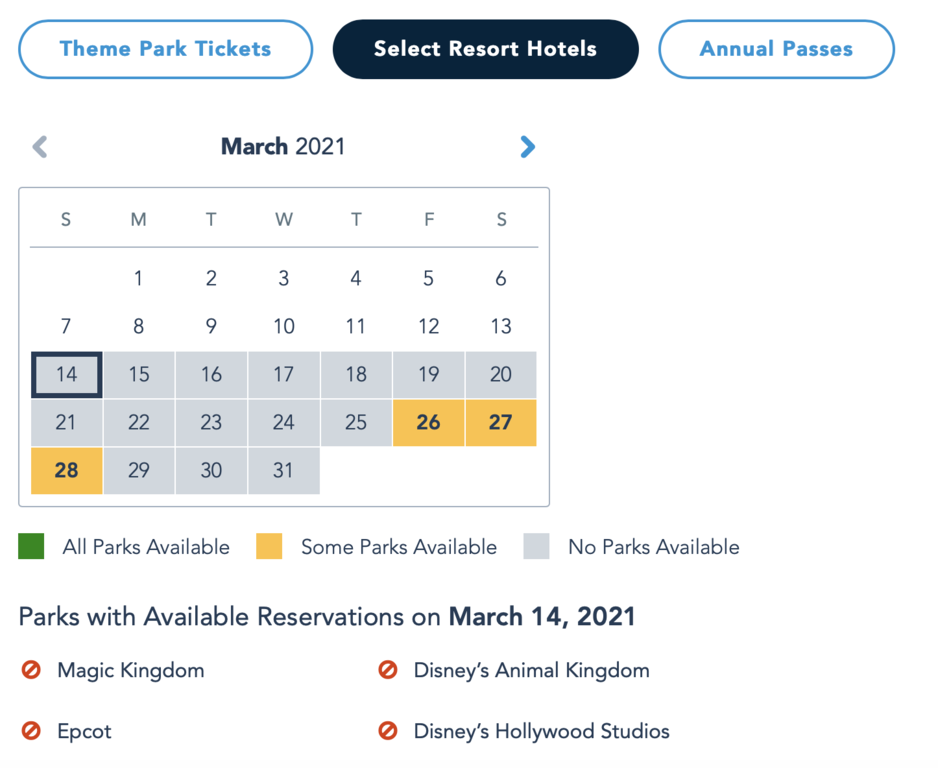938x768 pixels.
Task: Select the highlighted March 14 date
Action: 66,375
